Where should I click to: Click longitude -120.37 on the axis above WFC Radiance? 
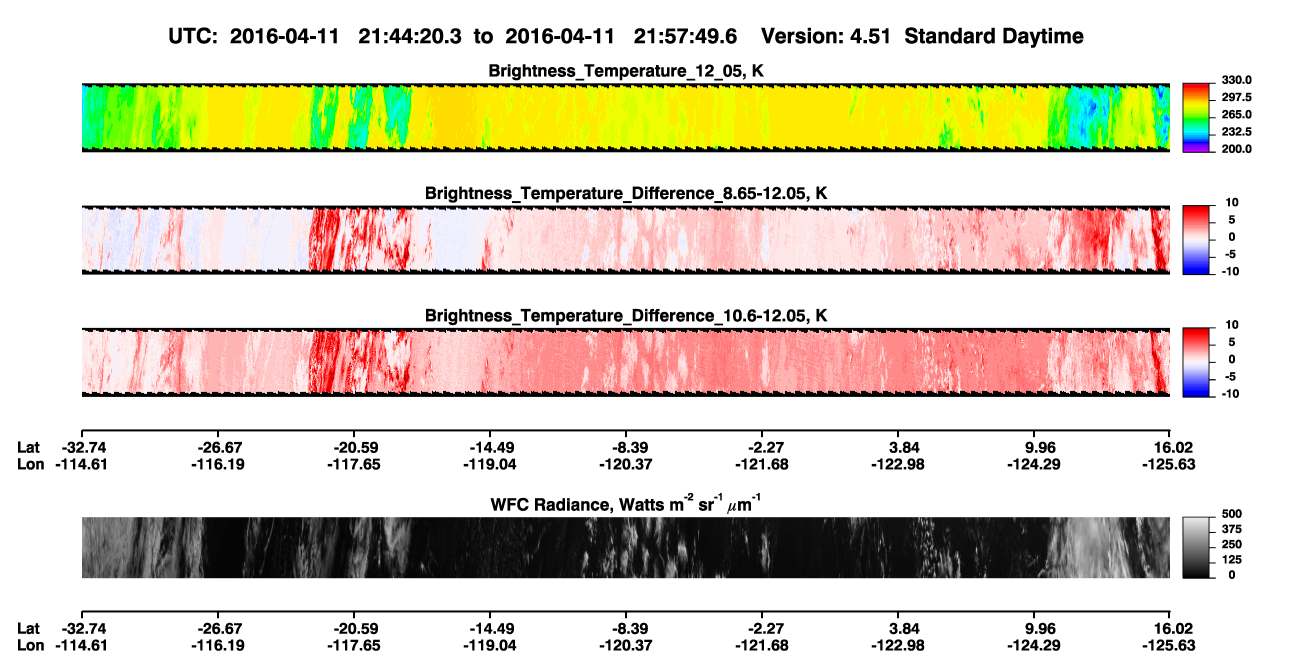tap(625, 463)
